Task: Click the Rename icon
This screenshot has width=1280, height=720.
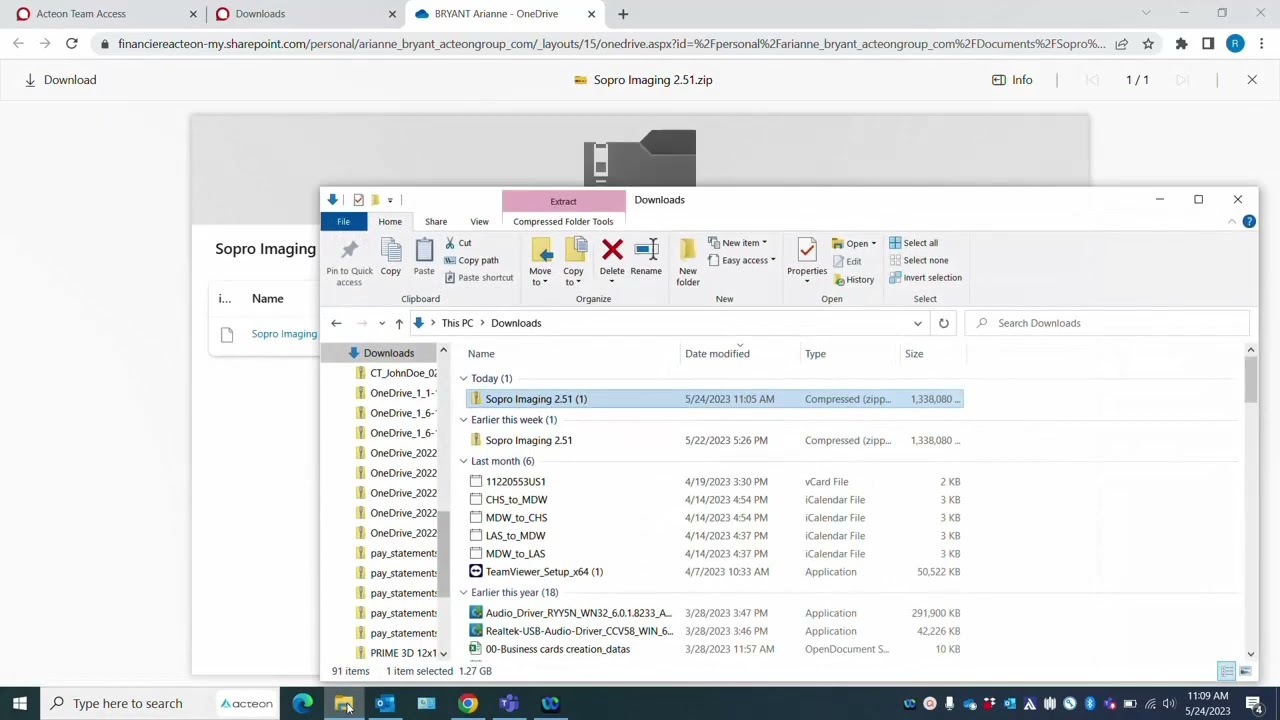Action: point(646,249)
